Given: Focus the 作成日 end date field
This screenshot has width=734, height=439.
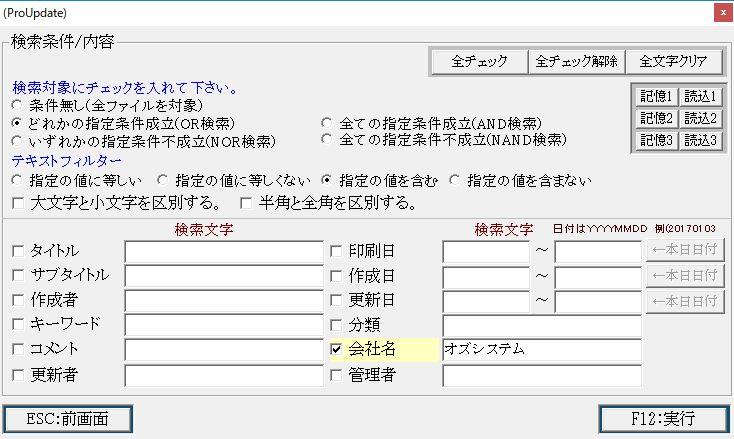Looking at the screenshot, I should pos(598,277).
